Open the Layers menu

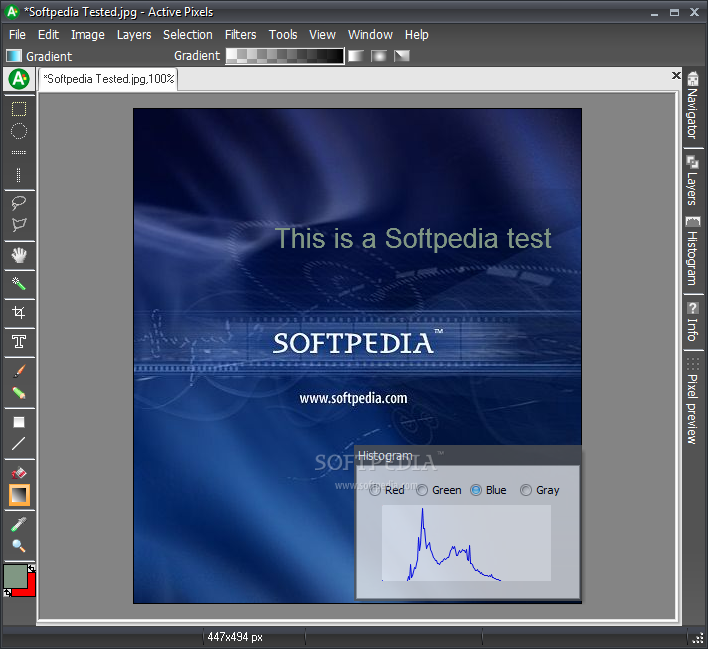click(134, 35)
